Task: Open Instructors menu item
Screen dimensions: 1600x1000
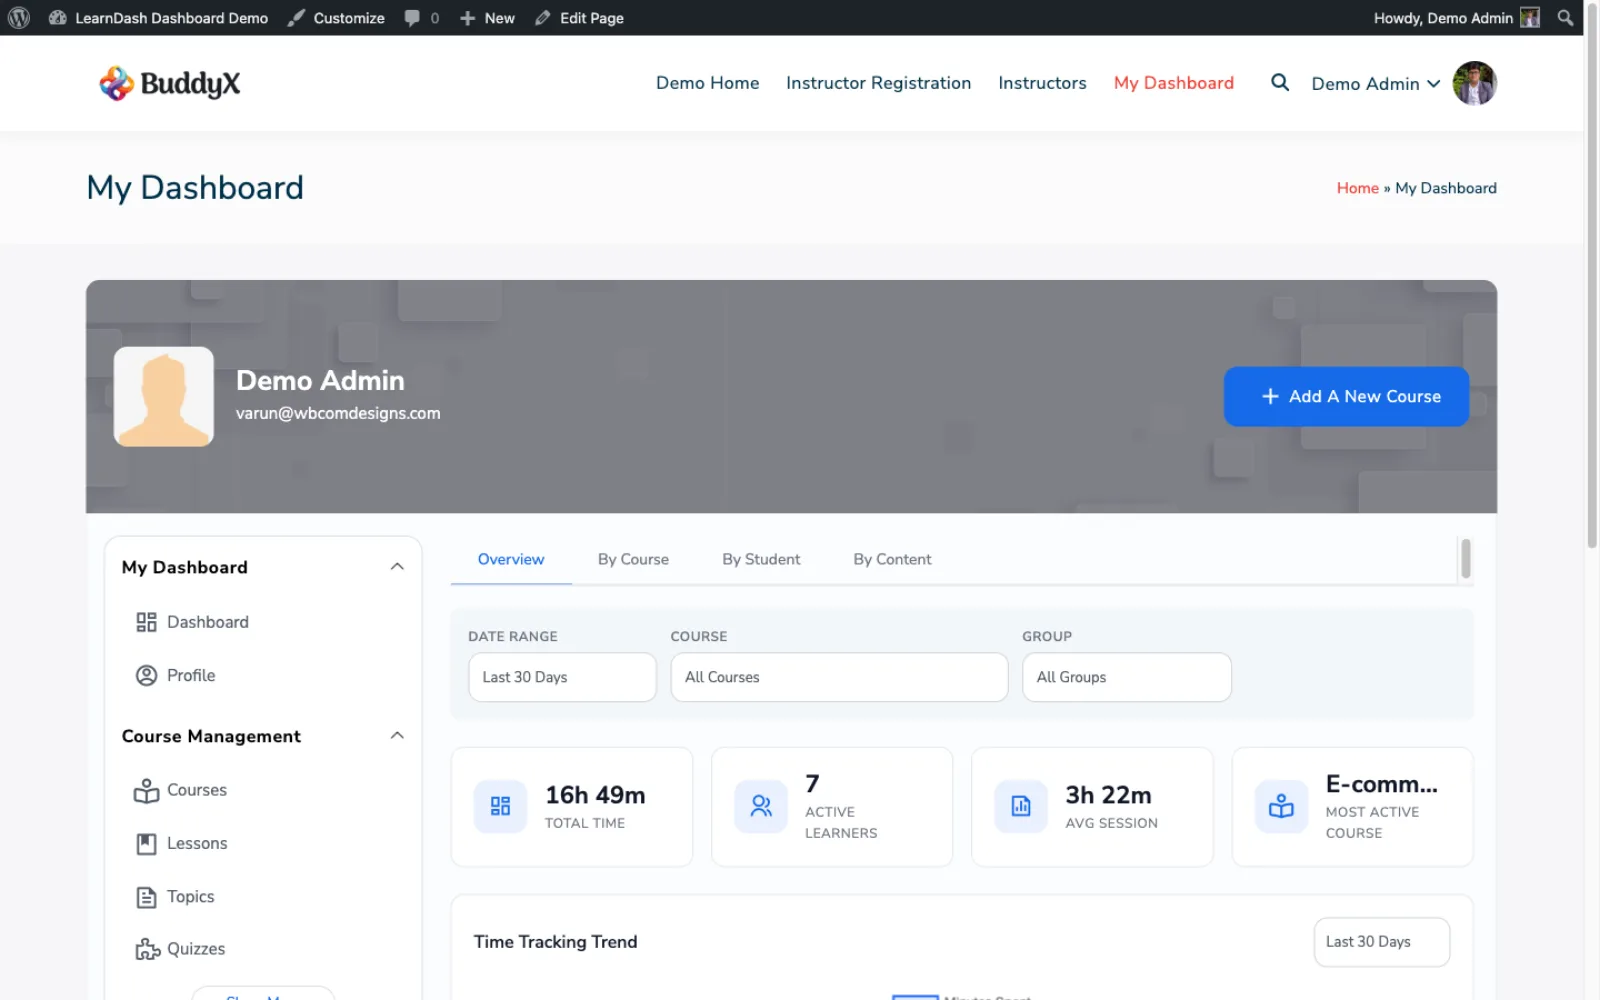Action: [x=1042, y=83]
